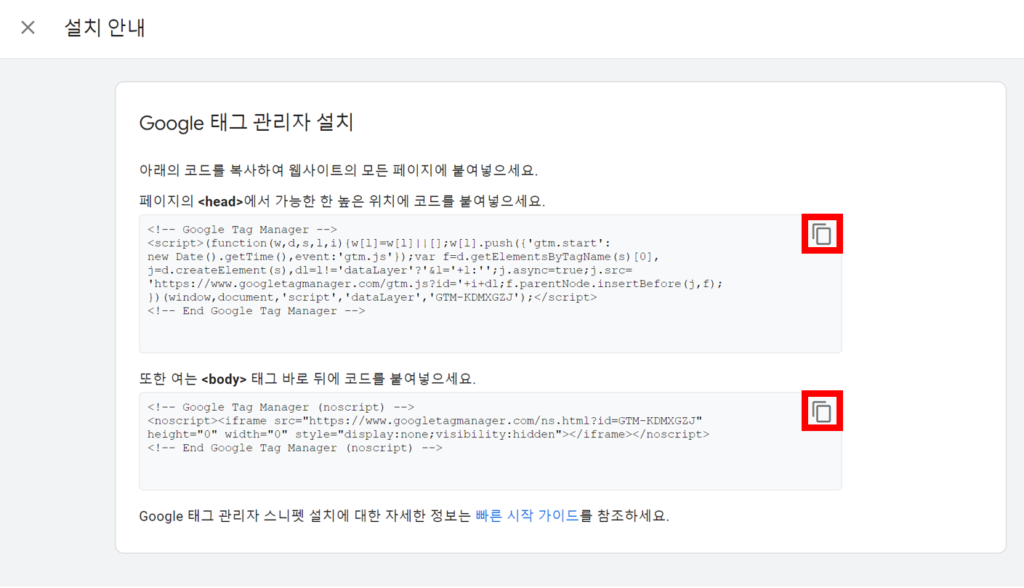1024x588 pixels.
Task: Click inside the head script code box
Action: (490, 284)
